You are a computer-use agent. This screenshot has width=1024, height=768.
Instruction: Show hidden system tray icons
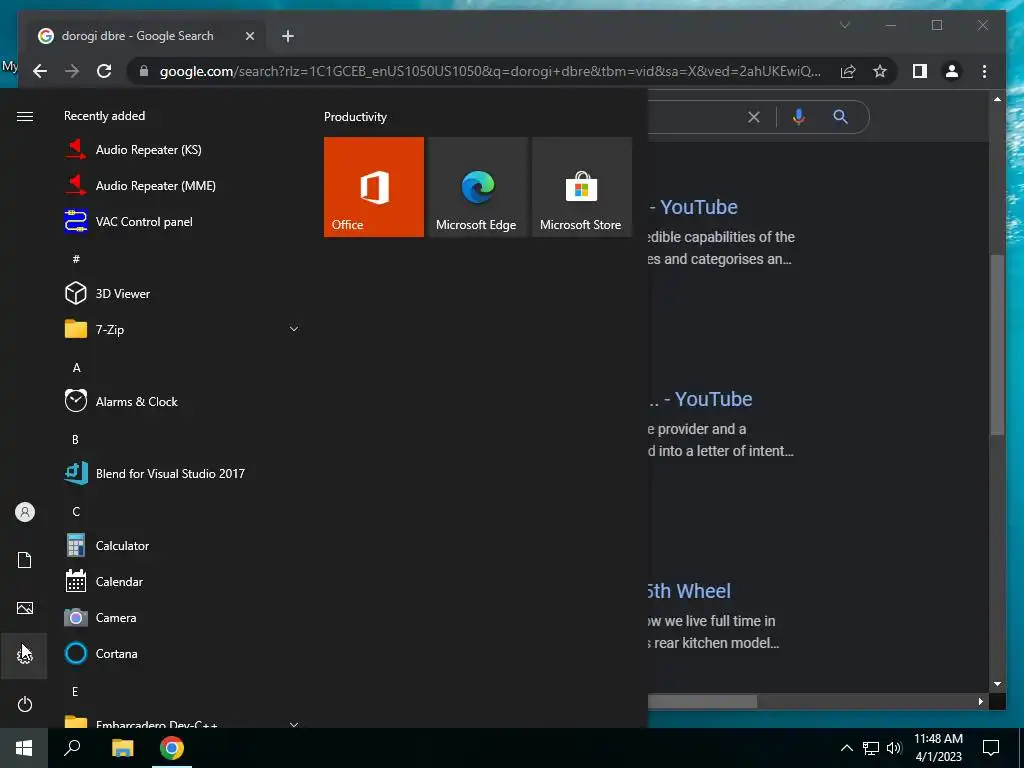[x=846, y=748]
